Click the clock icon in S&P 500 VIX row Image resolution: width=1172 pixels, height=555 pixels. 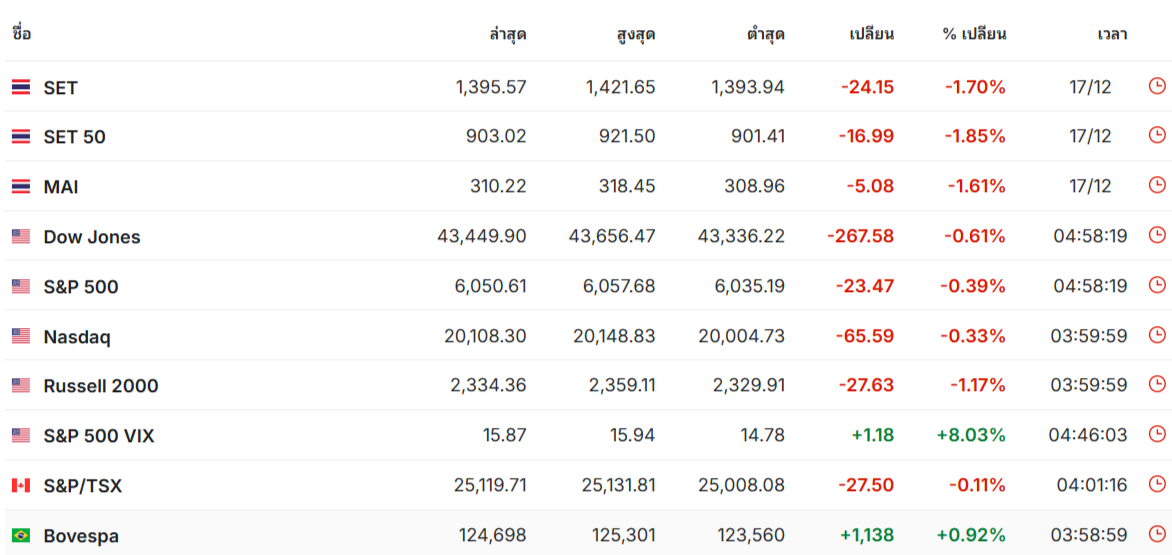1156,434
